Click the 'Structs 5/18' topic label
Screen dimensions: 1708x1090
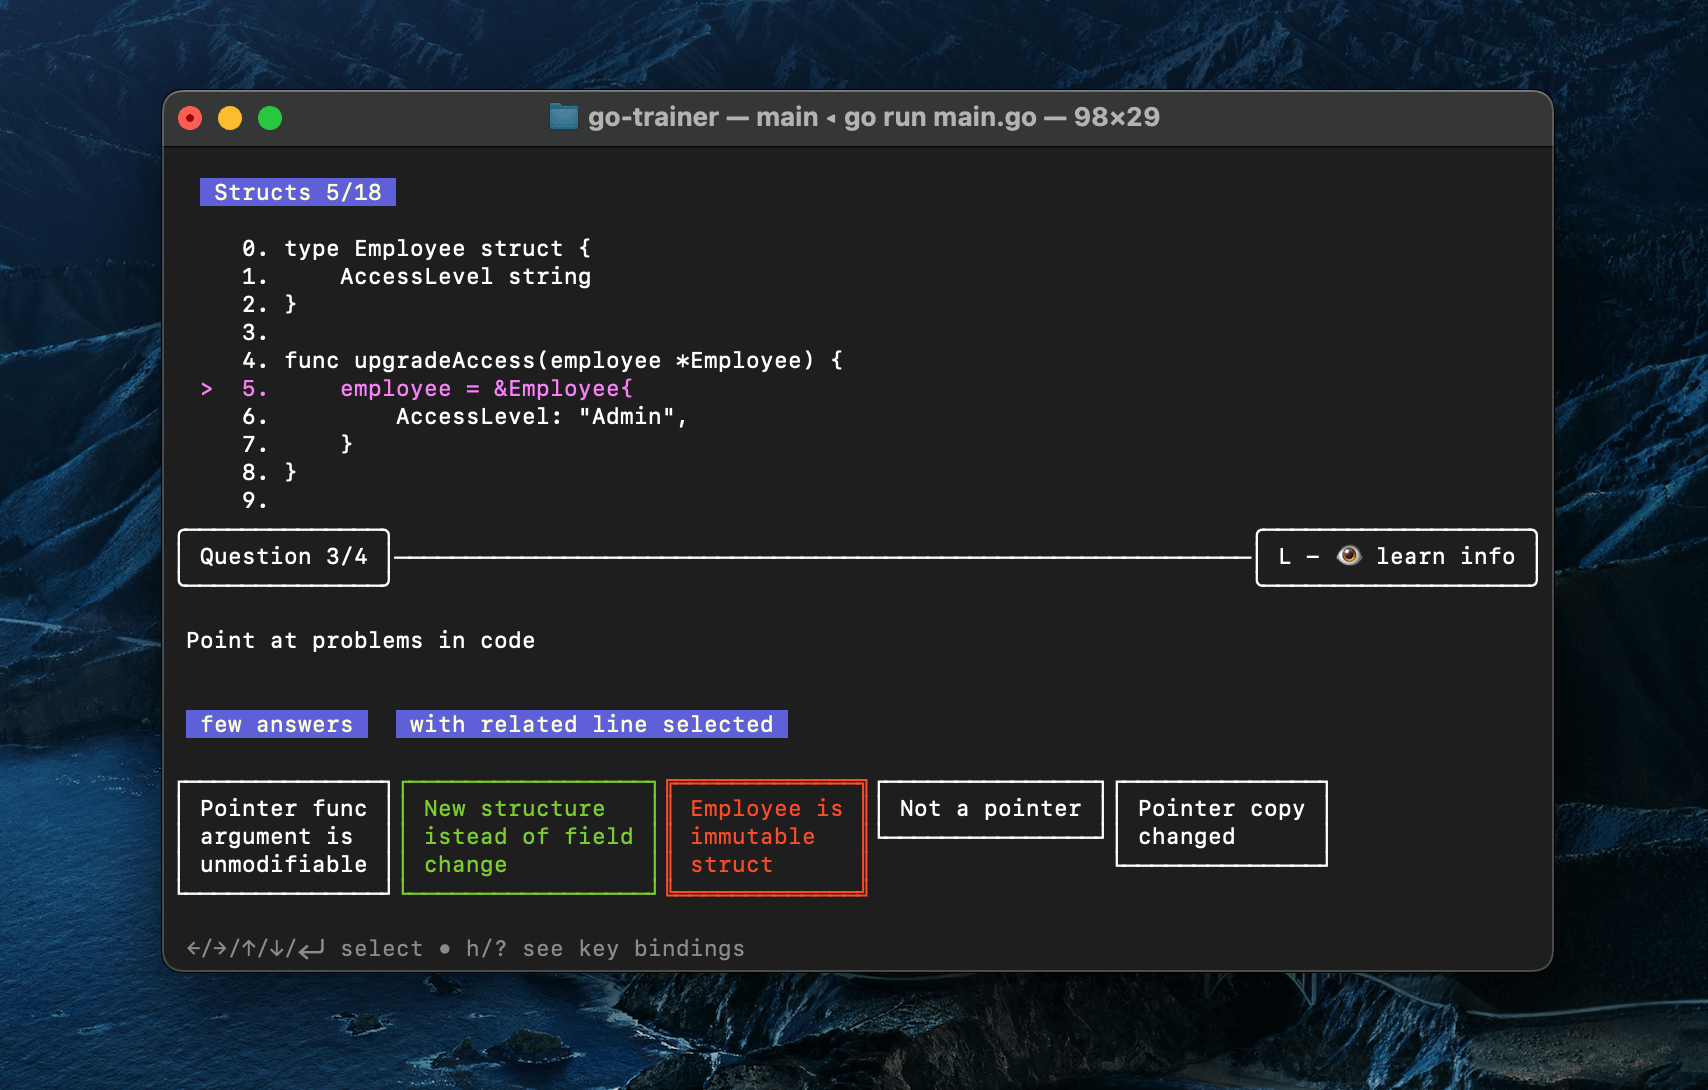pos(298,192)
